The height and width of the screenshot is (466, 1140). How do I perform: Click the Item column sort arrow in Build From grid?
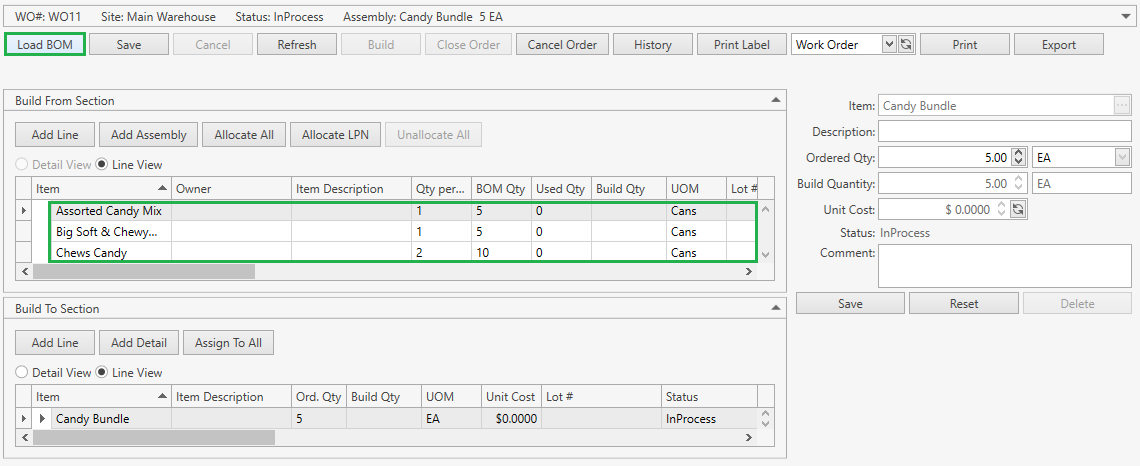(x=163, y=188)
